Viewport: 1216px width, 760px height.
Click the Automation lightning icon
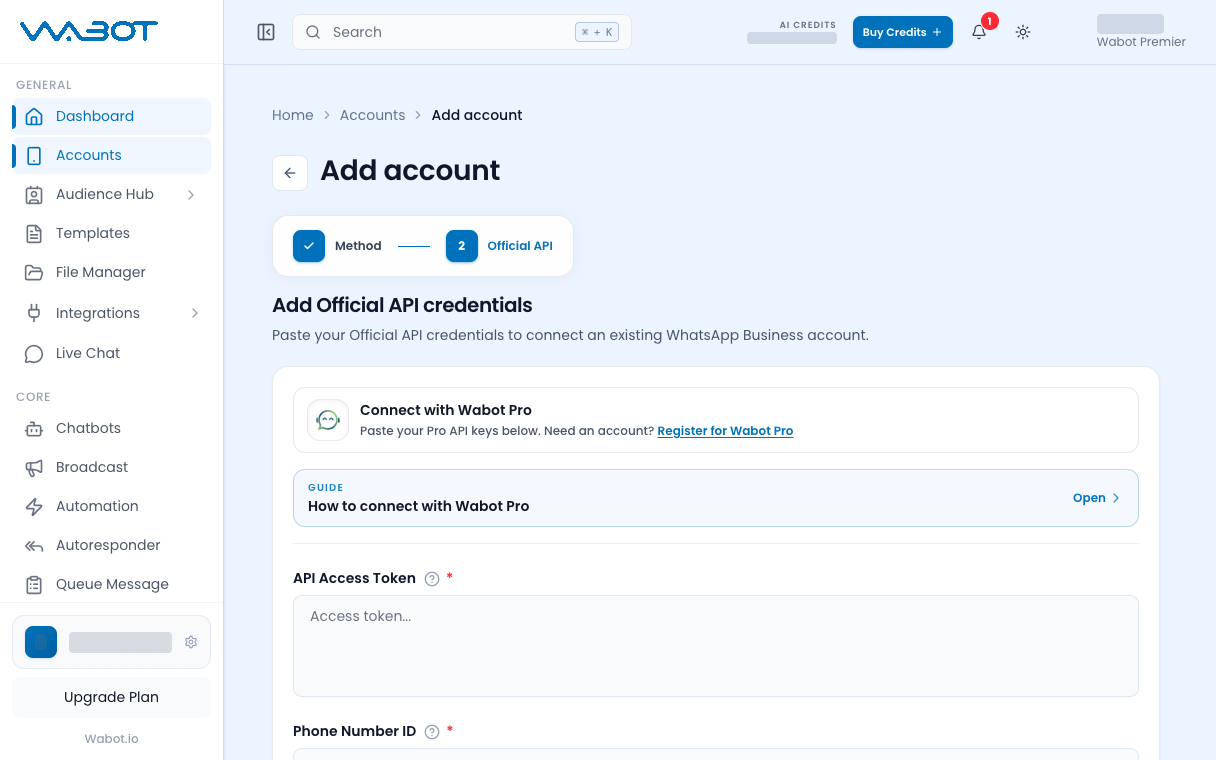[34, 506]
